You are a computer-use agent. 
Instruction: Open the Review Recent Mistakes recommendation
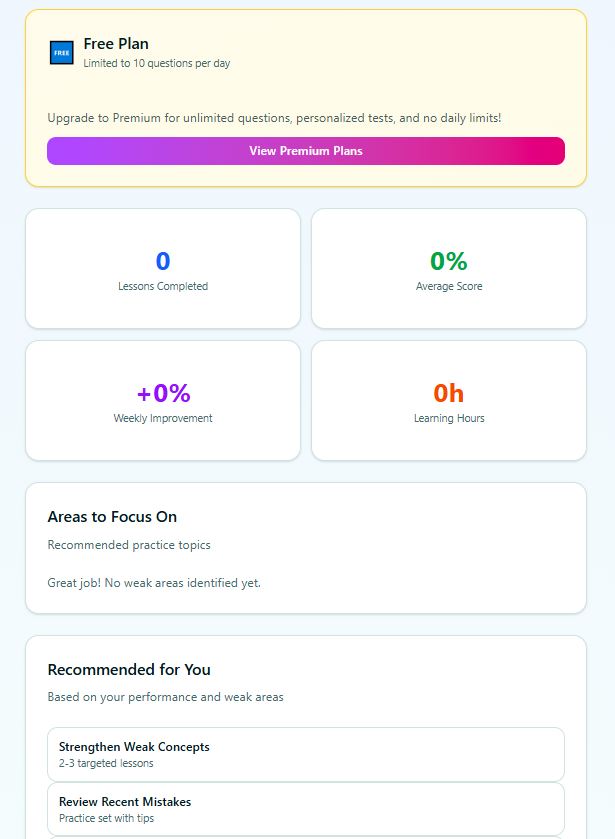point(306,809)
